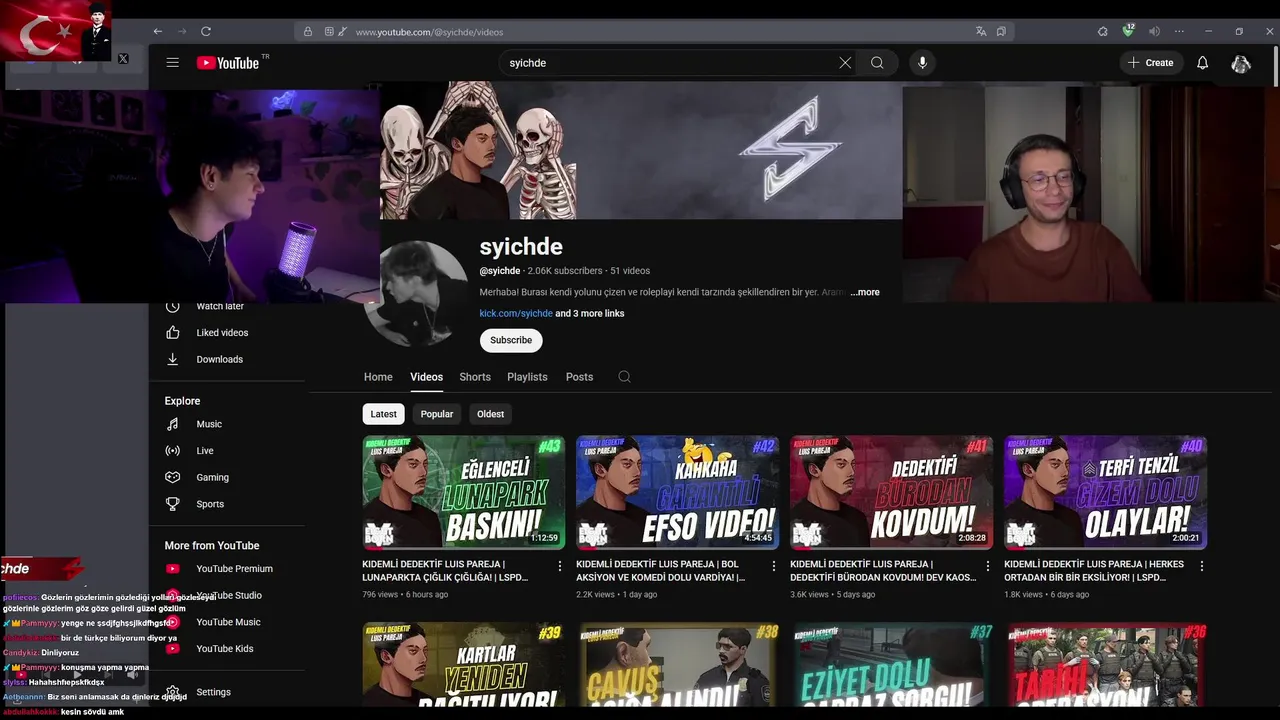Open options for DEDEKTİFİ BÜRODAN KOVDUM video

(x=987, y=566)
